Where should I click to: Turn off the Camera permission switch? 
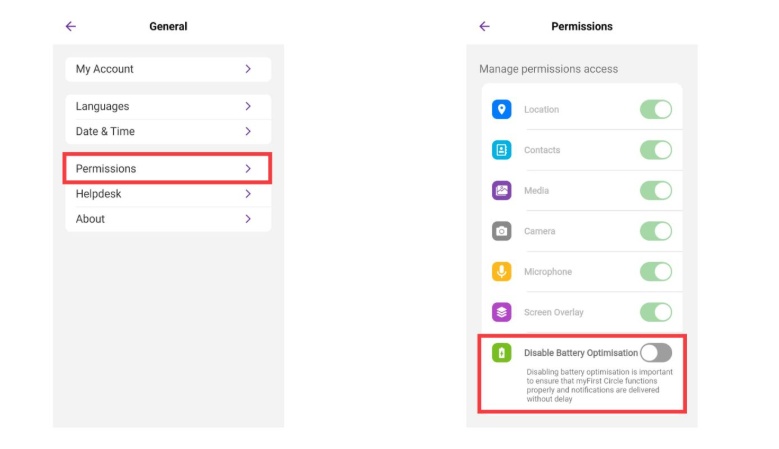(656, 231)
